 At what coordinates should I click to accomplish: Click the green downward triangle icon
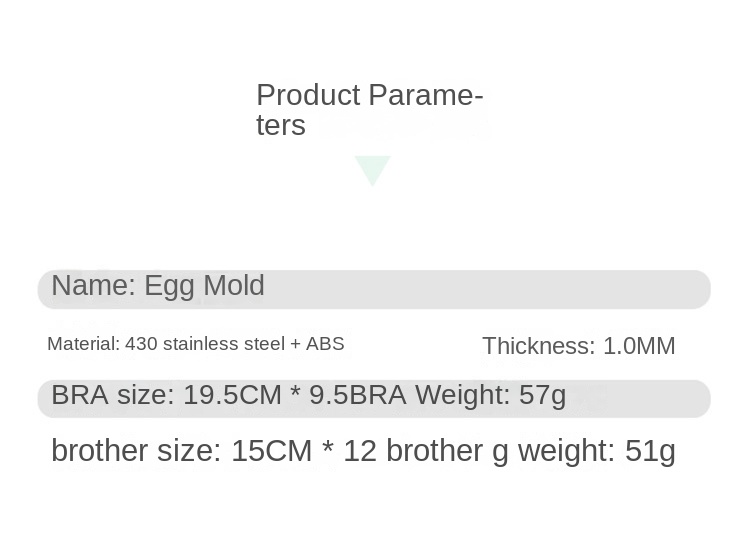point(372,169)
